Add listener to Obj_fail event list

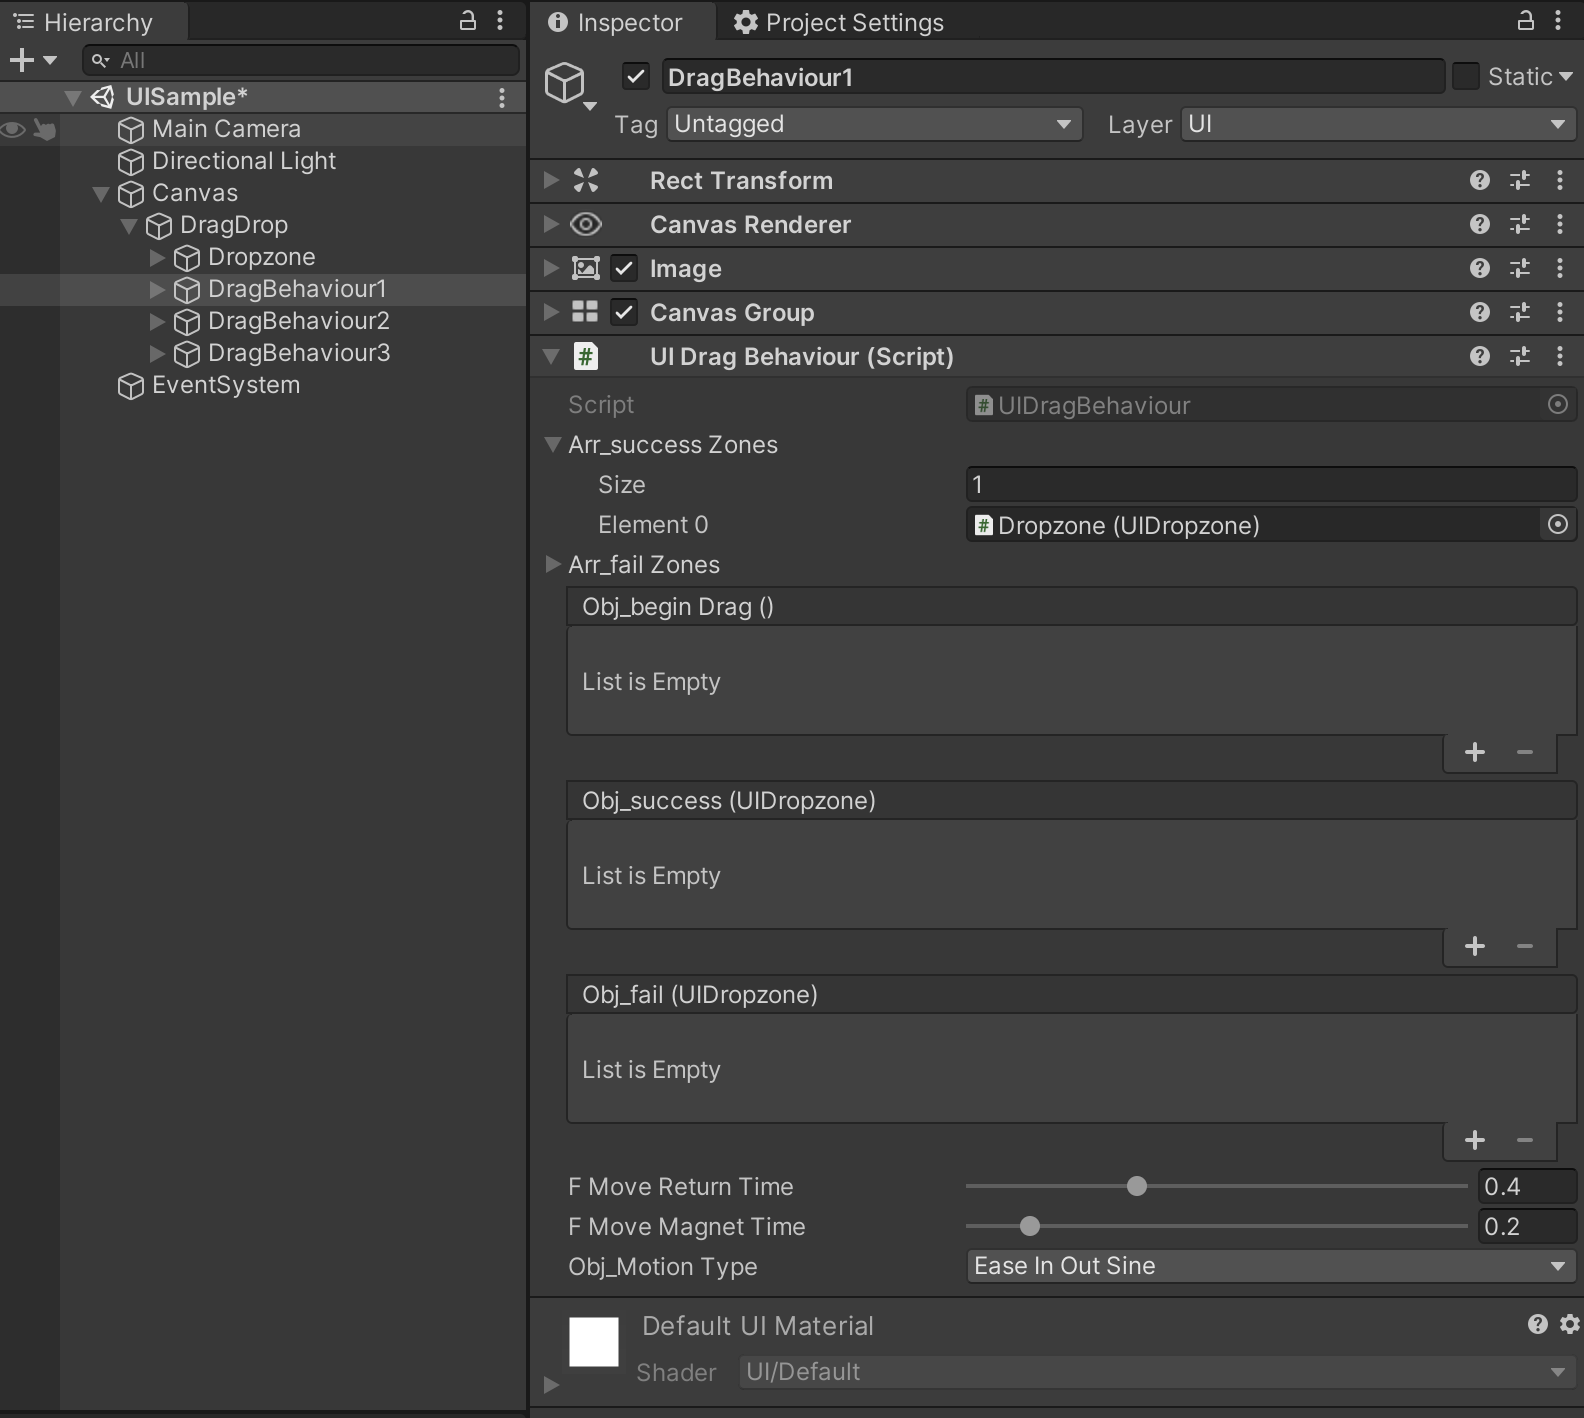click(x=1475, y=1140)
